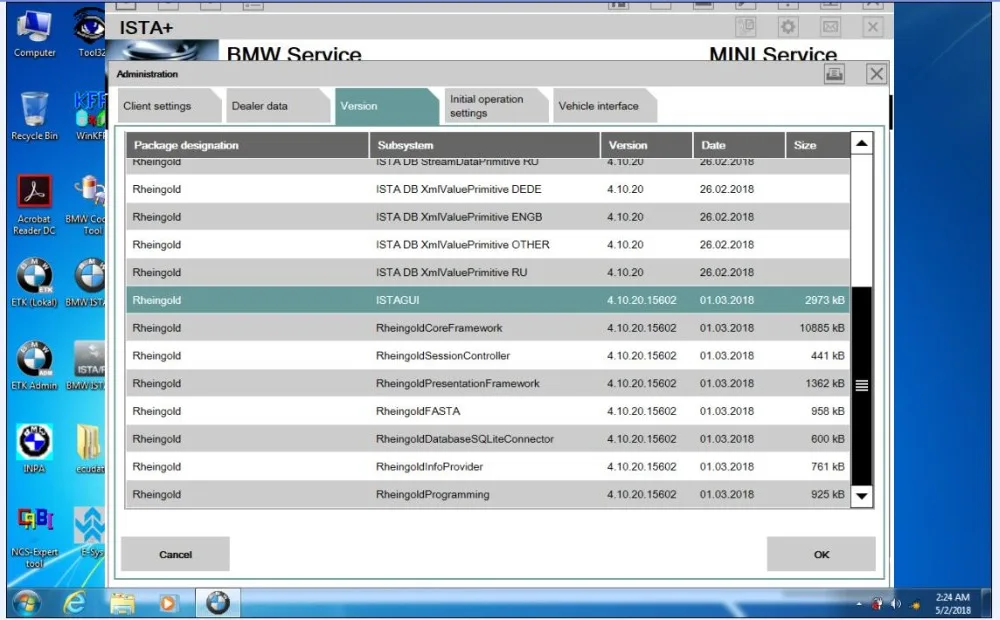Click the envelope mail icon in ISTA+ header

click(830, 27)
